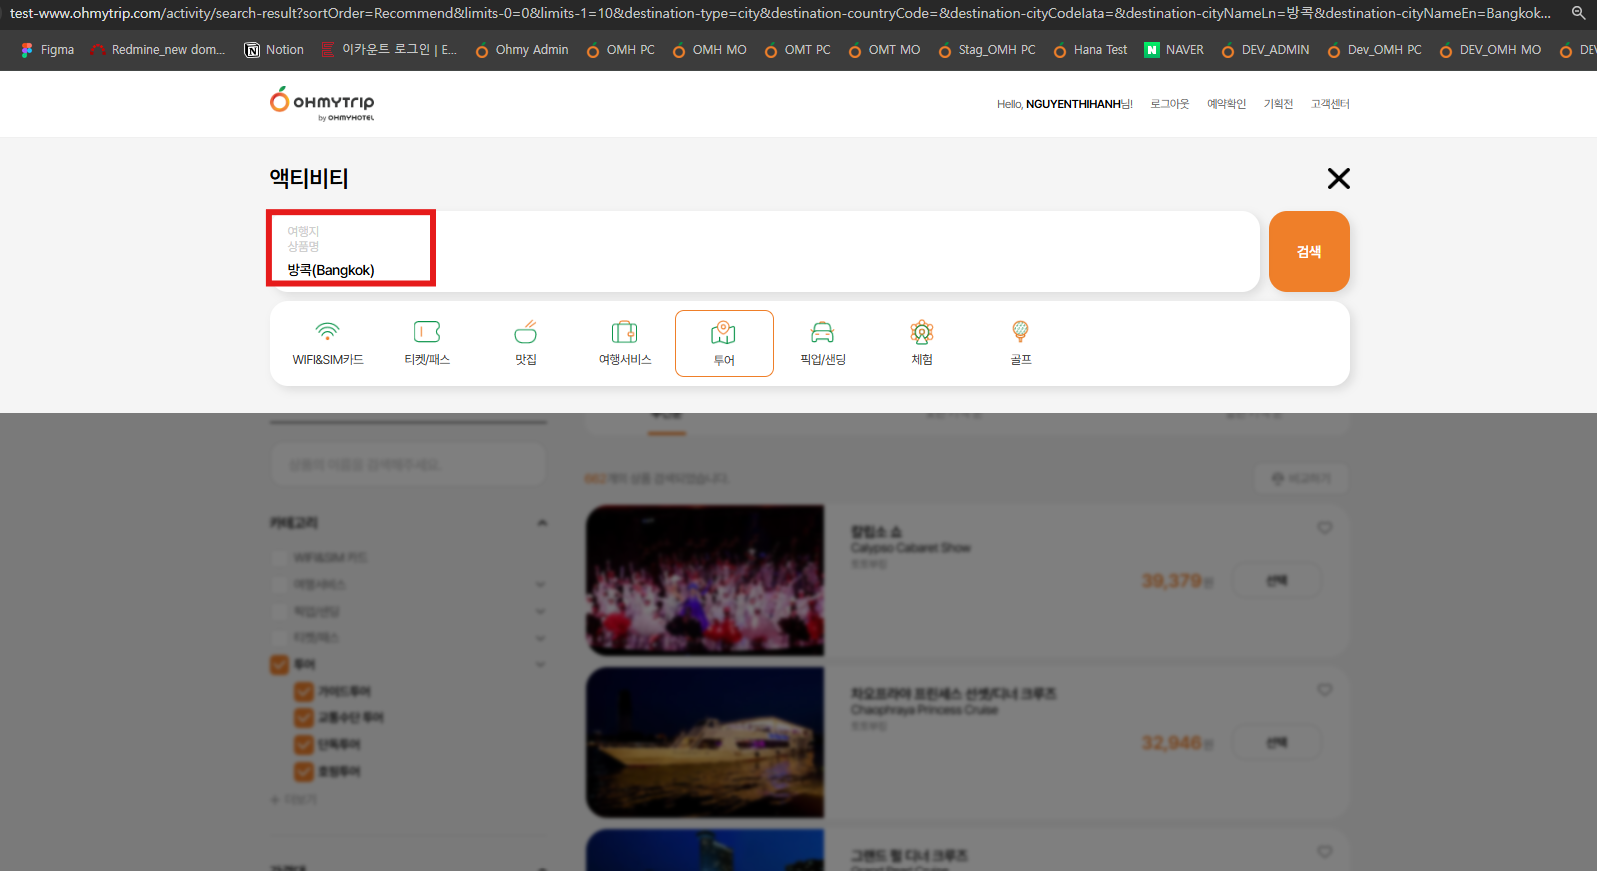The height and width of the screenshot is (871, 1597).
Task: Open the 예약확인 link
Action: coord(1226,104)
